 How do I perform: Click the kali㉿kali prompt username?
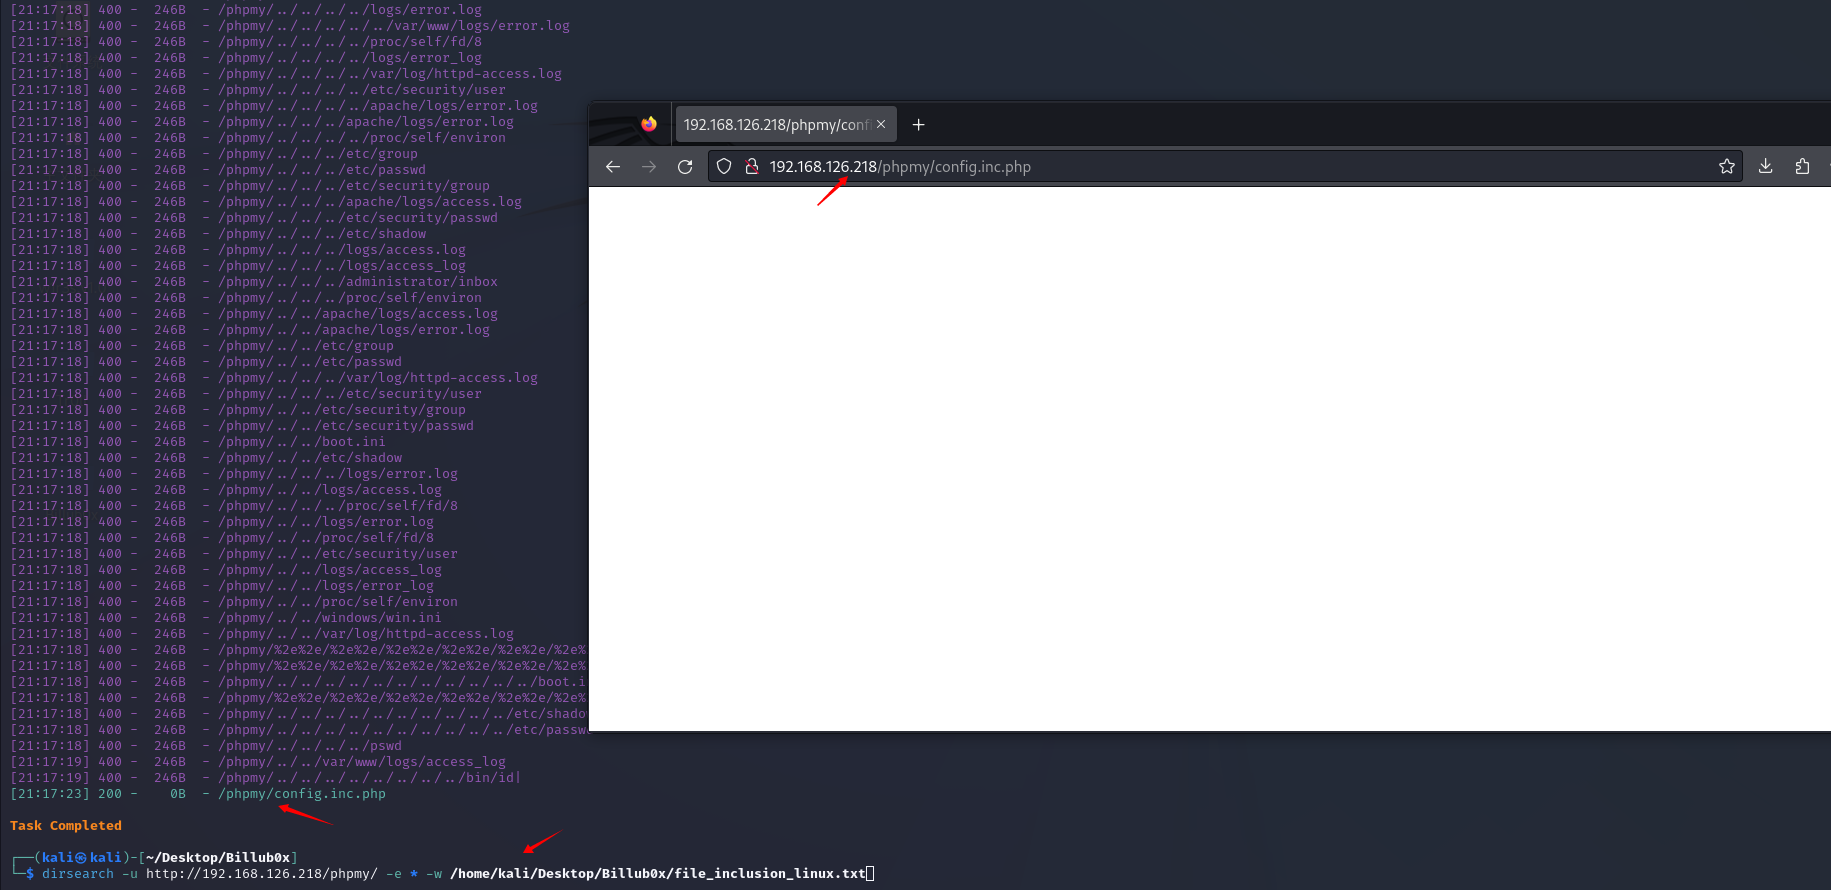click(x=82, y=858)
